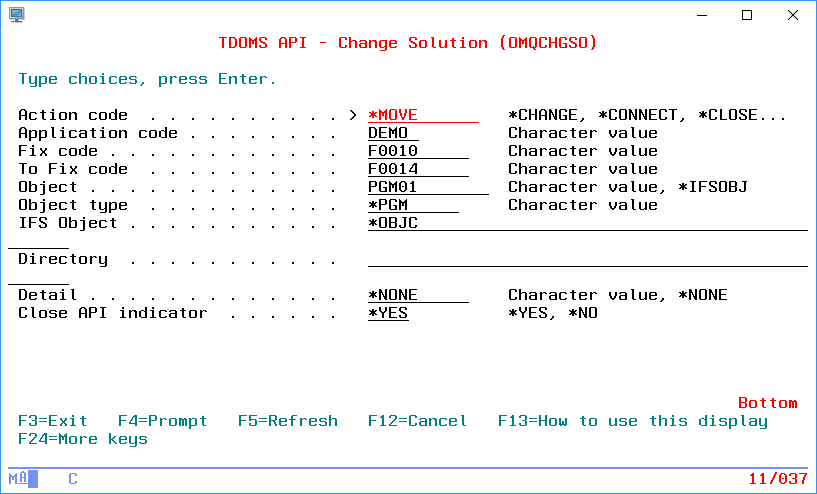Screen dimensions: 817x494
Task: Show more keys with F24=More keys
Action: (82, 439)
